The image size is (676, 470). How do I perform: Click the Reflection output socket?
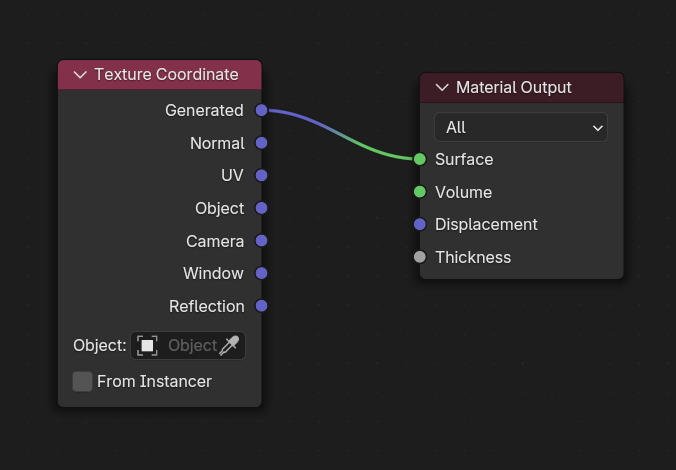[261, 306]
